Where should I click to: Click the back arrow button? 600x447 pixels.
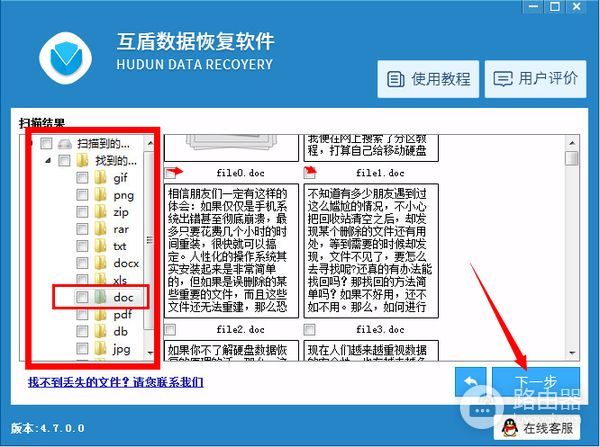point(471,382)
